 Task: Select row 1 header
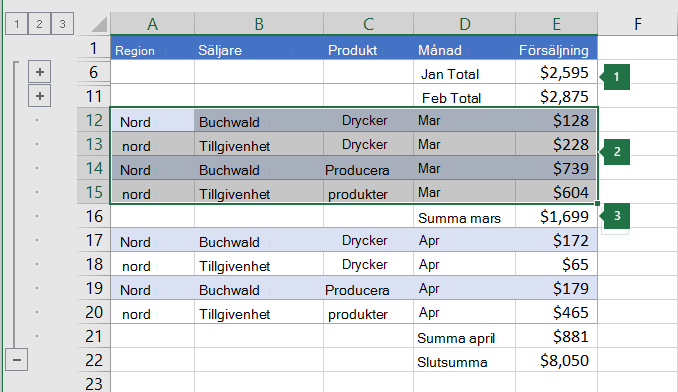tap(93, 48)
